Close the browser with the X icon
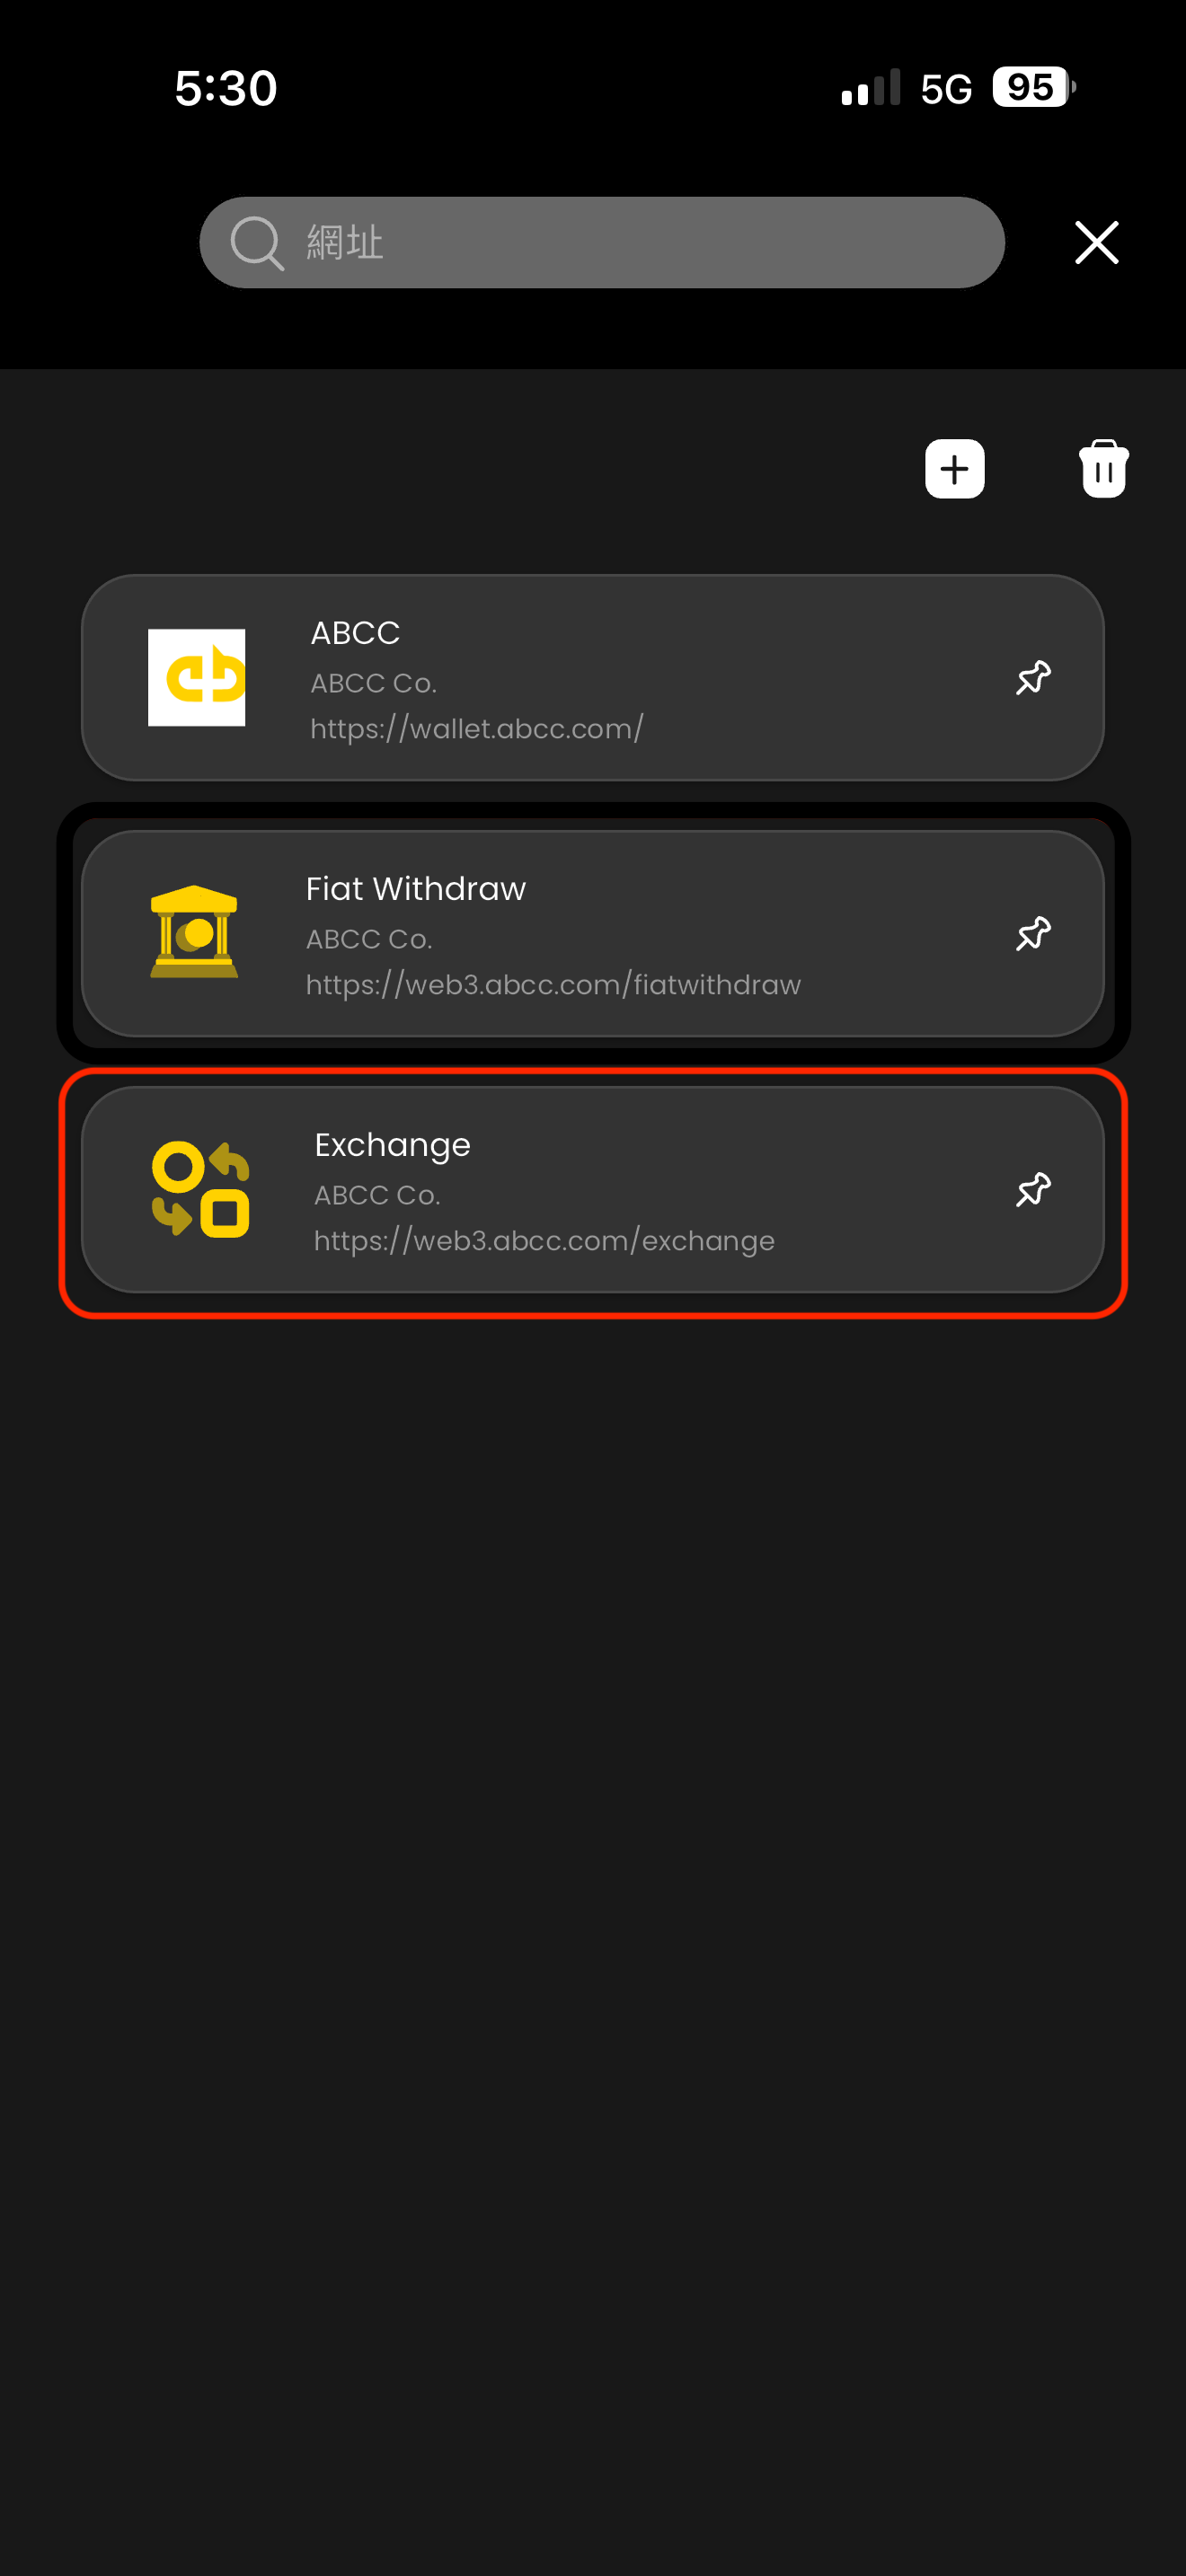 click(x=1096, y=242)
